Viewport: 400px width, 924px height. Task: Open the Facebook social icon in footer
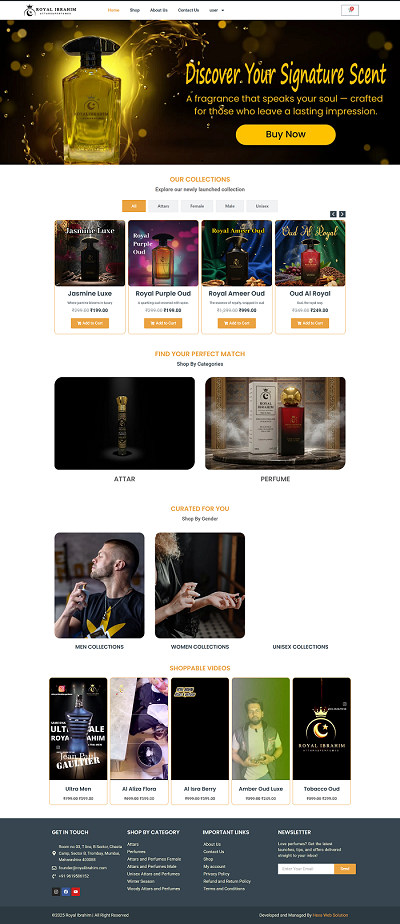pos(66,892)
